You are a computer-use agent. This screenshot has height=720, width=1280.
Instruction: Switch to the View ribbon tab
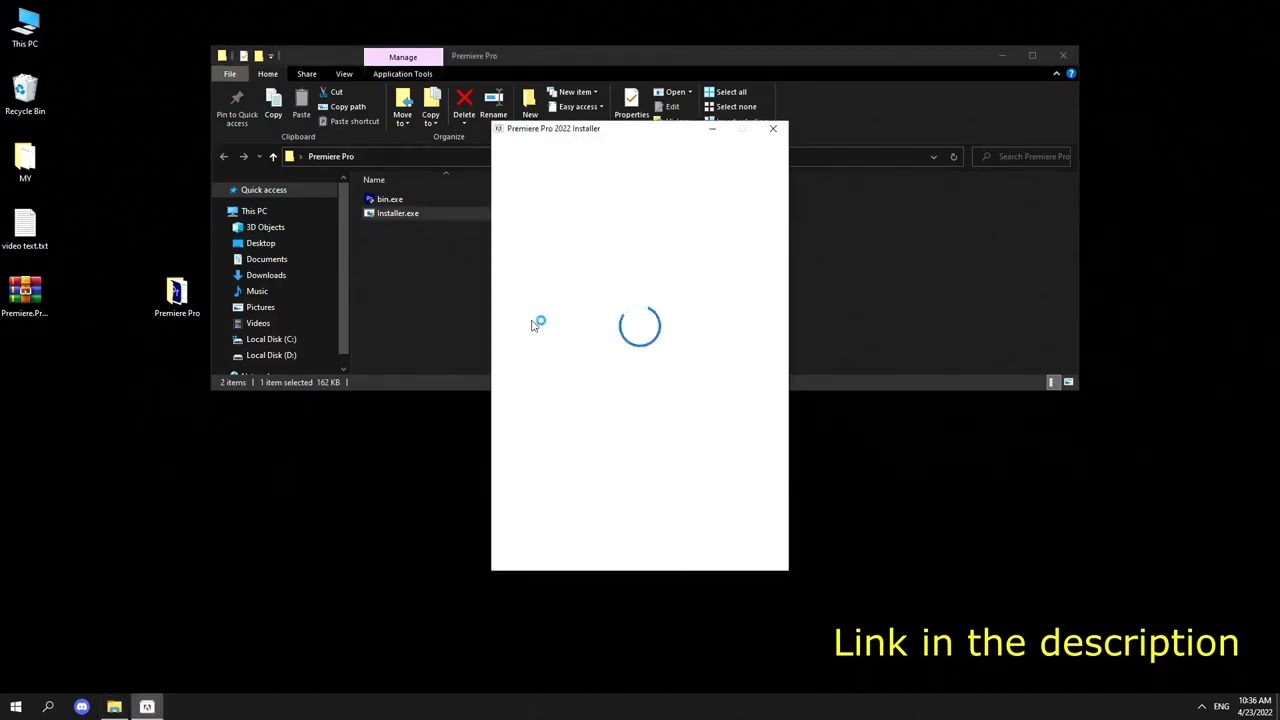point(344,74)
